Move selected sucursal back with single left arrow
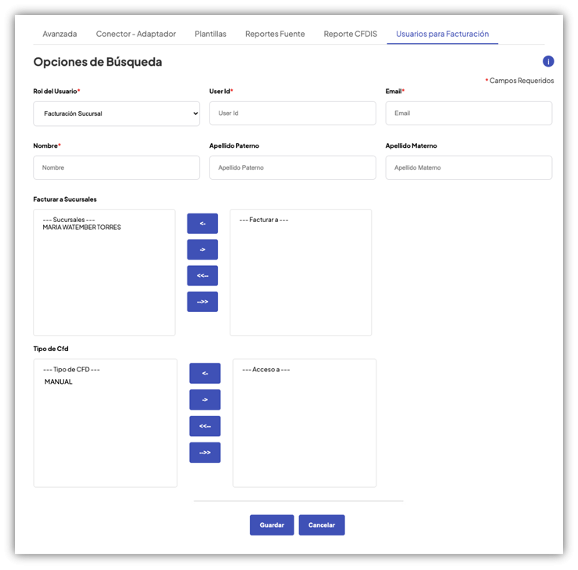The height and width of the screenshot is (570, 578). click(202, 223)
